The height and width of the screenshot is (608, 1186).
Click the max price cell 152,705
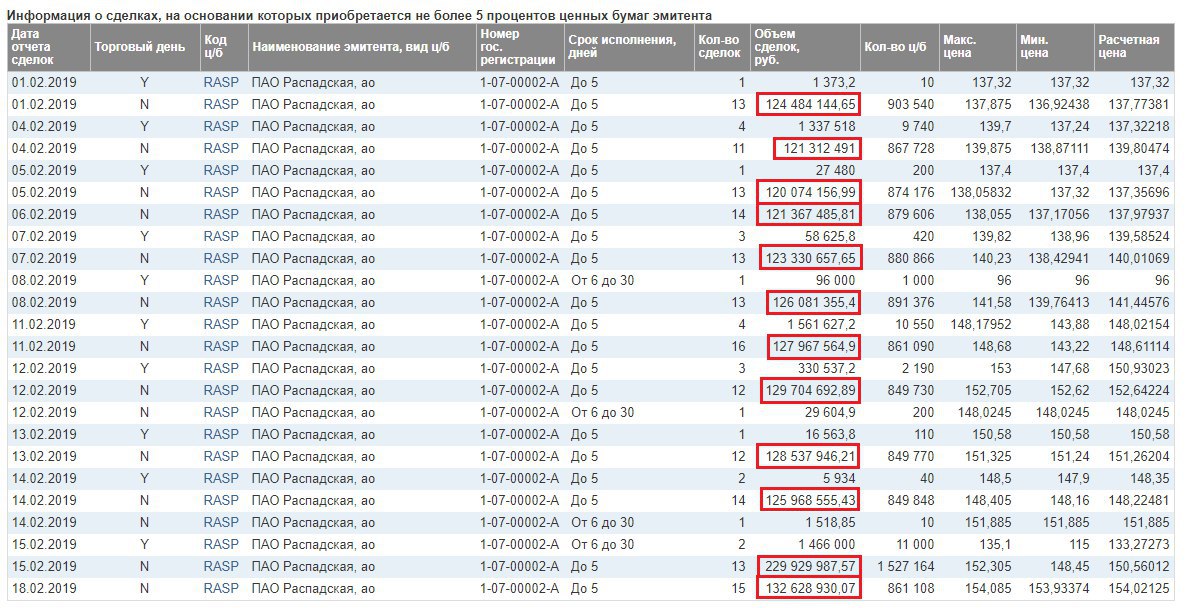click(x=987, y=390)
